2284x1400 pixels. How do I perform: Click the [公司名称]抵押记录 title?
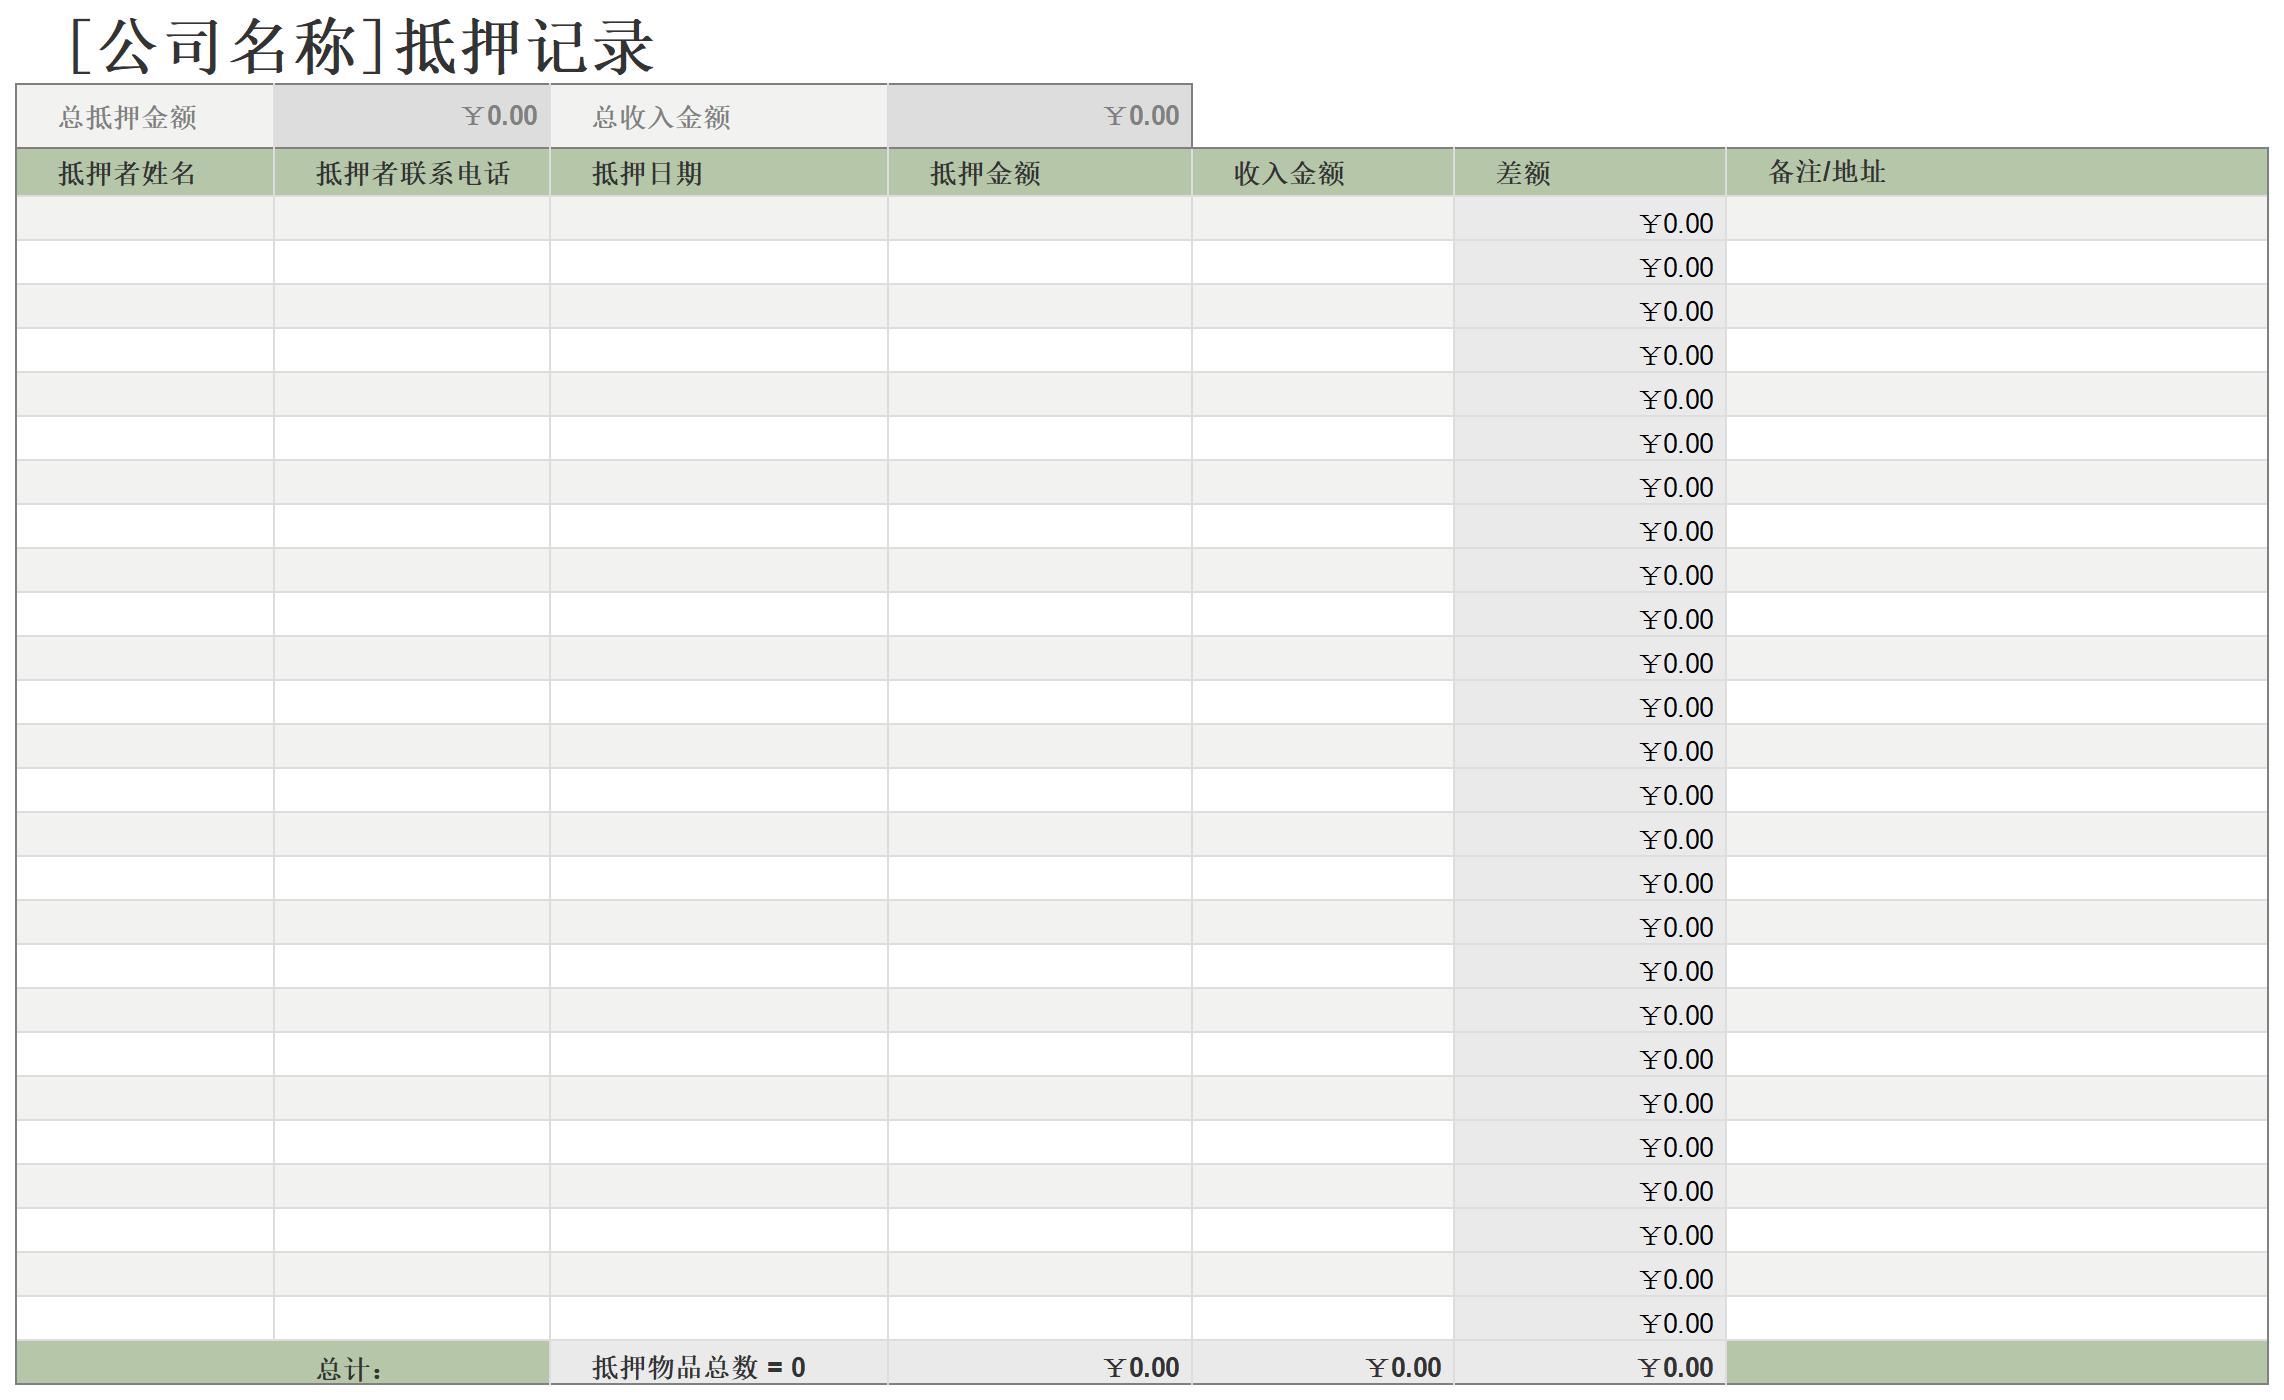362,47
